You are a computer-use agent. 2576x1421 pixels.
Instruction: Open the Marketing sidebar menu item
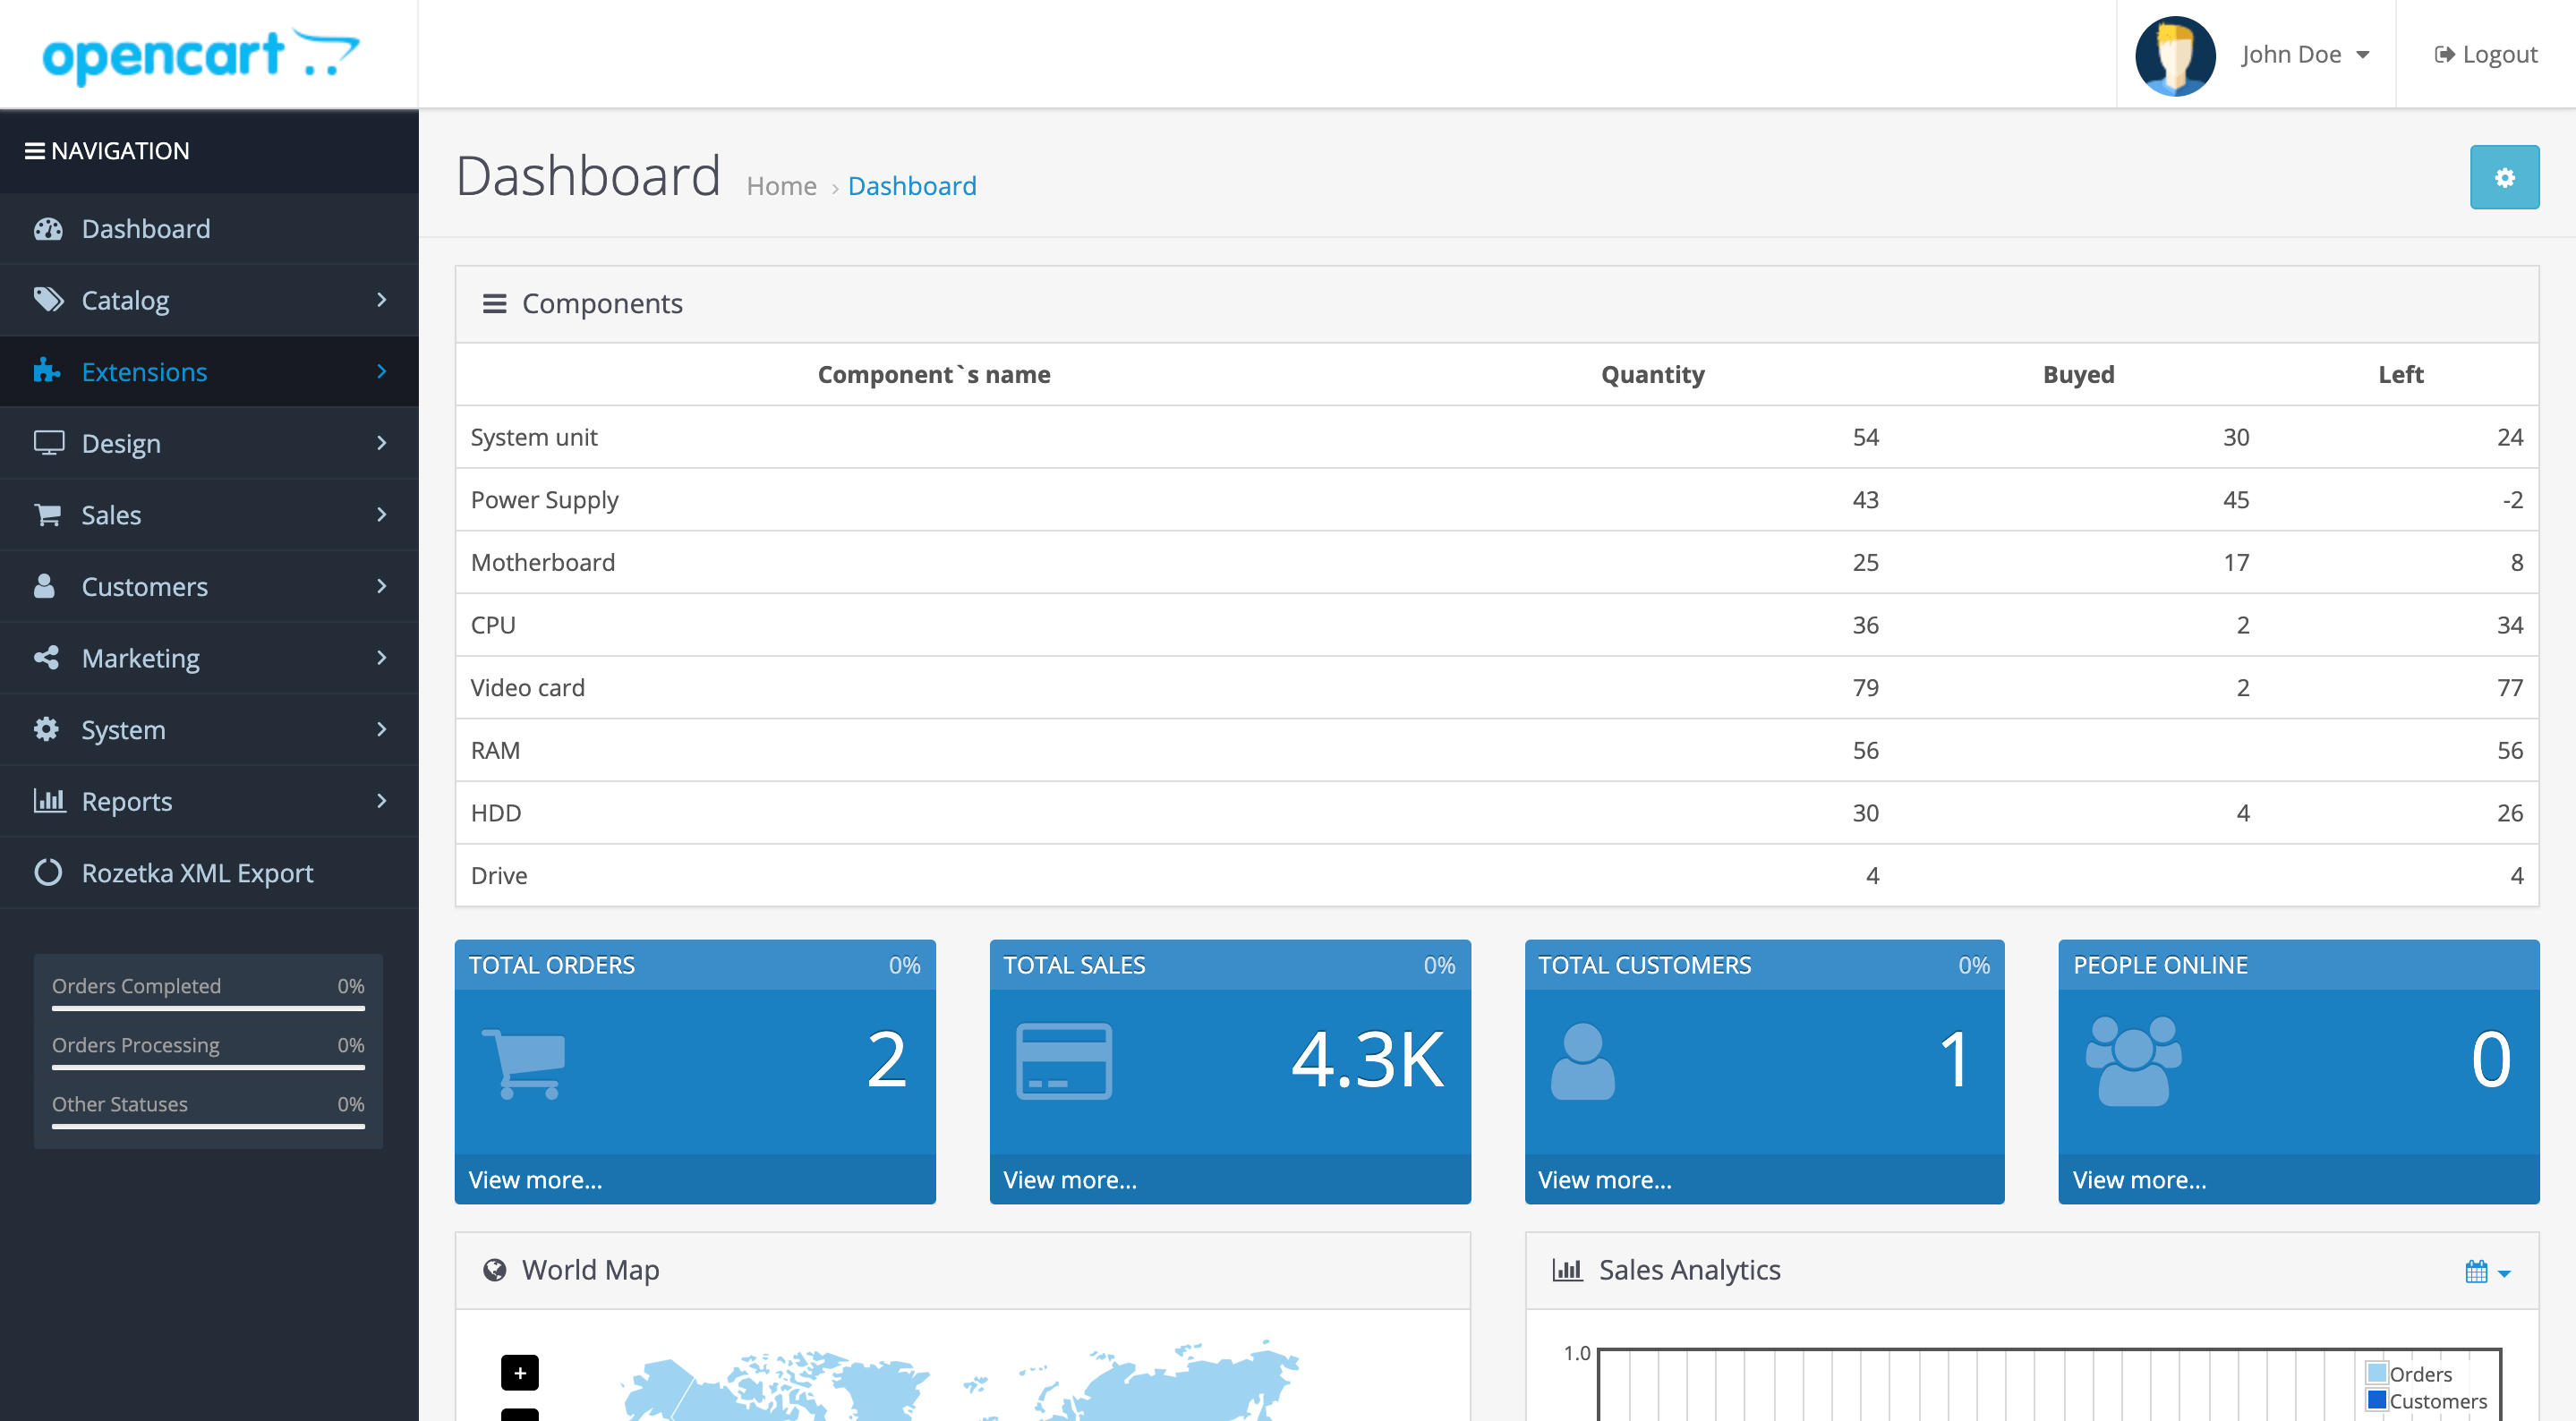(x=209, y=658)
